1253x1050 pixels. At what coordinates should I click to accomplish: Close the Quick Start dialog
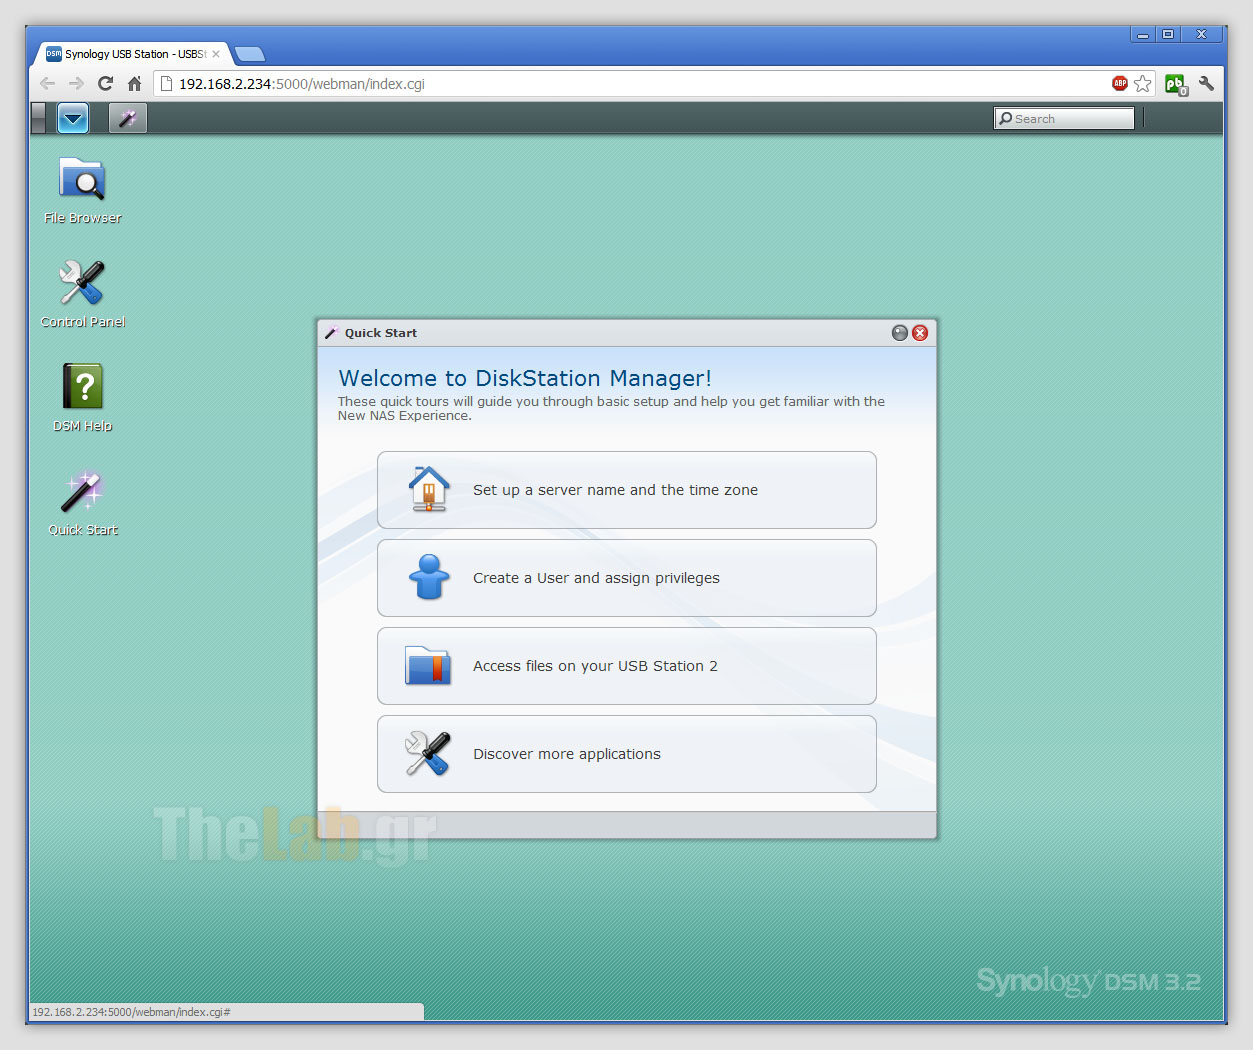coord(920,333)
